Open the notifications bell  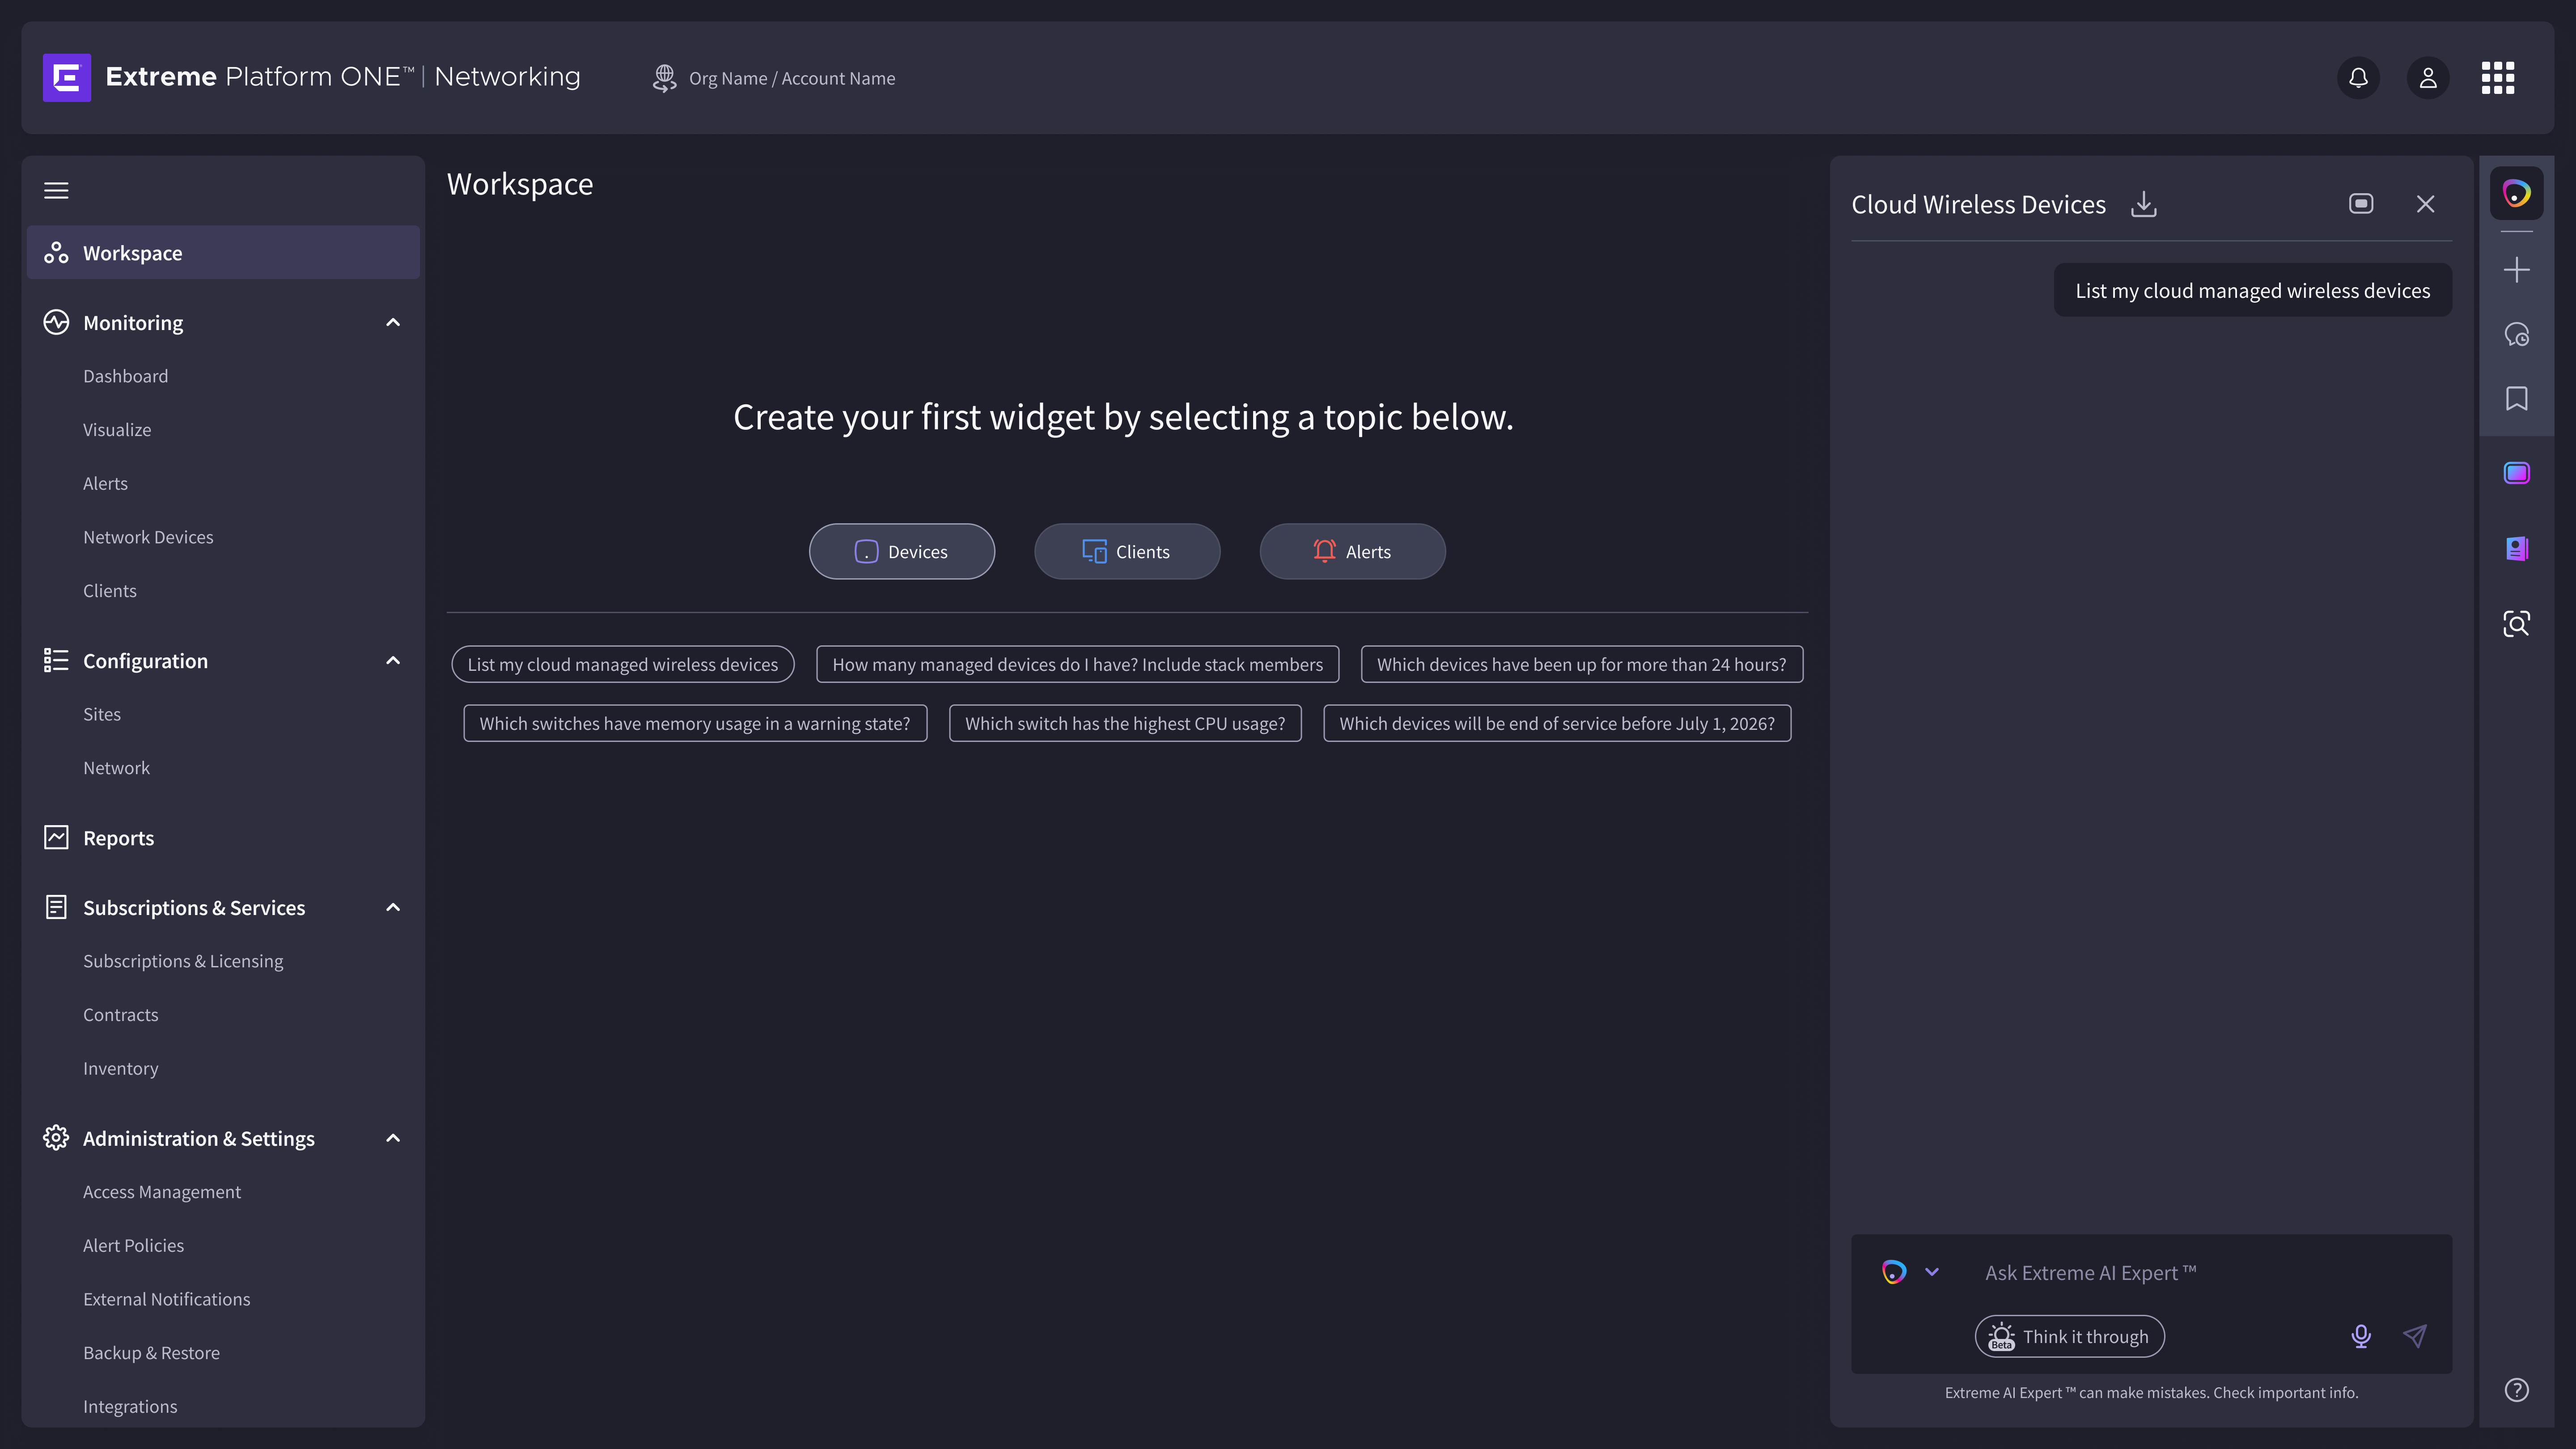[x=2358, y=77]
